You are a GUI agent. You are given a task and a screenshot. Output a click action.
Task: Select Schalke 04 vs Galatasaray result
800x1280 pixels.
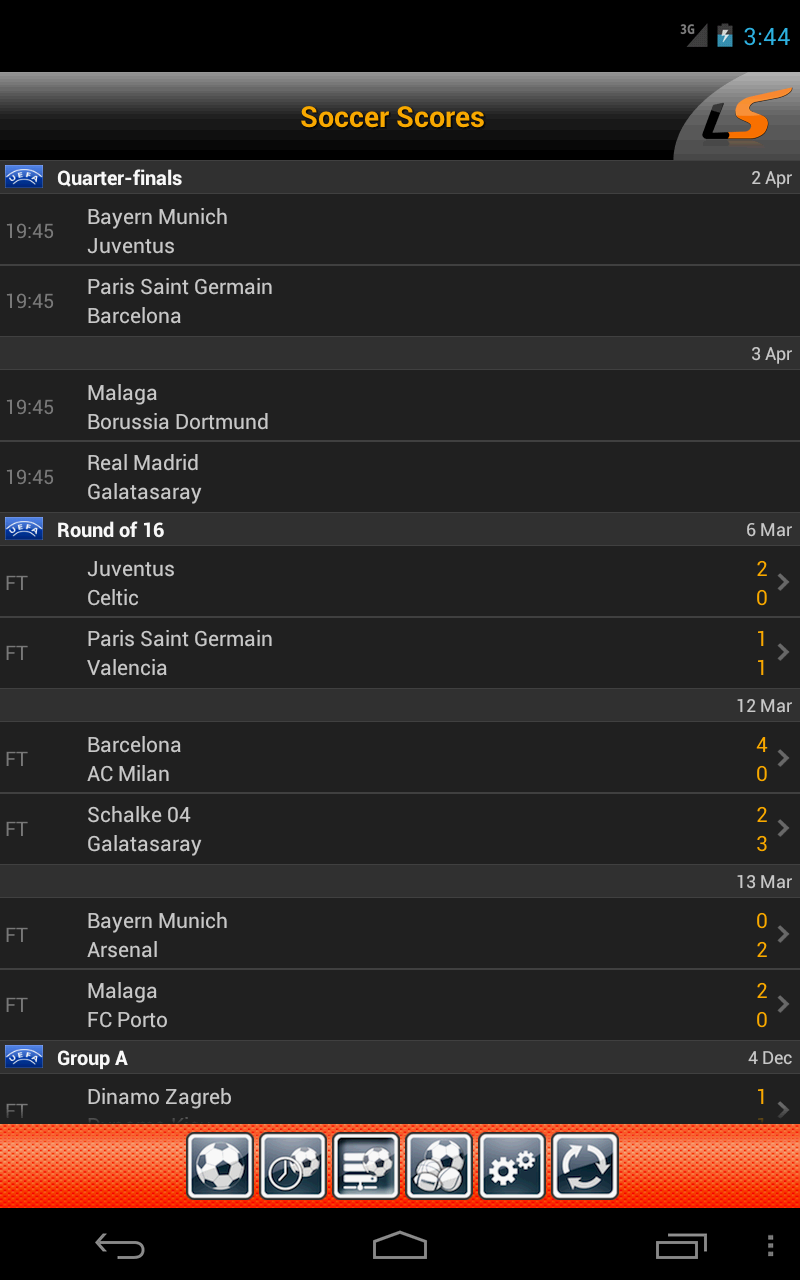(x=400, y=829)
